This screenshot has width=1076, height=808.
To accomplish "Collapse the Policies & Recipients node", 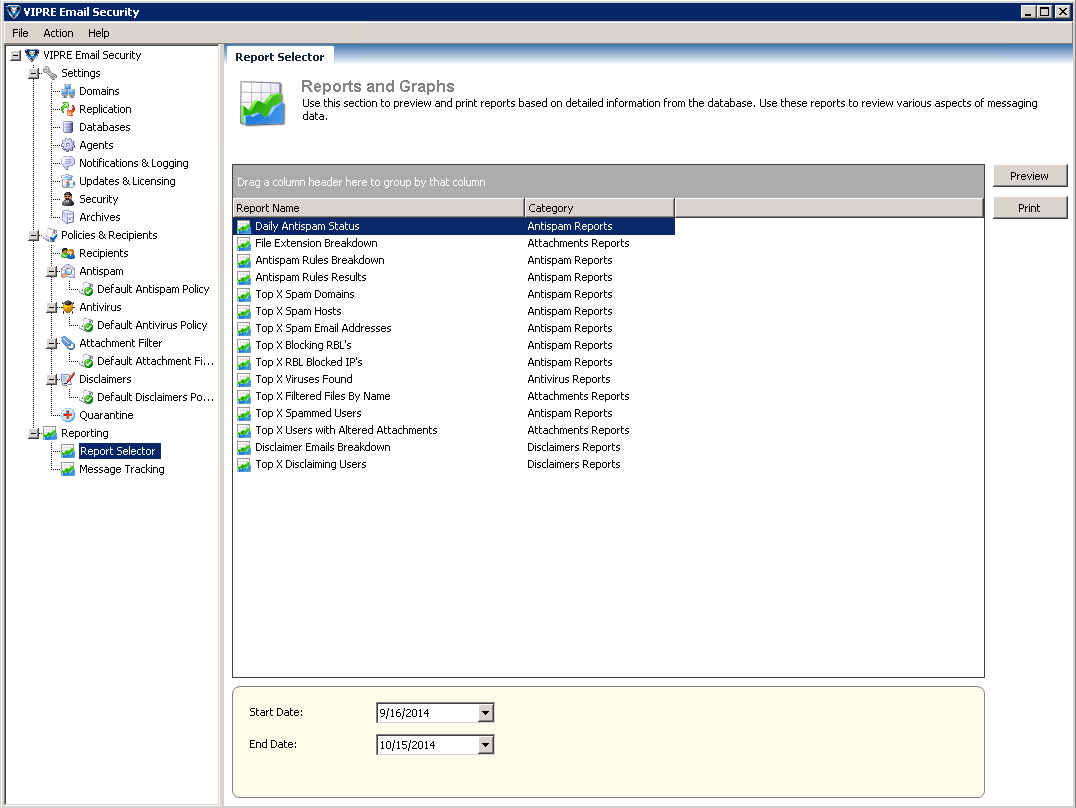I will click(33, 236).
